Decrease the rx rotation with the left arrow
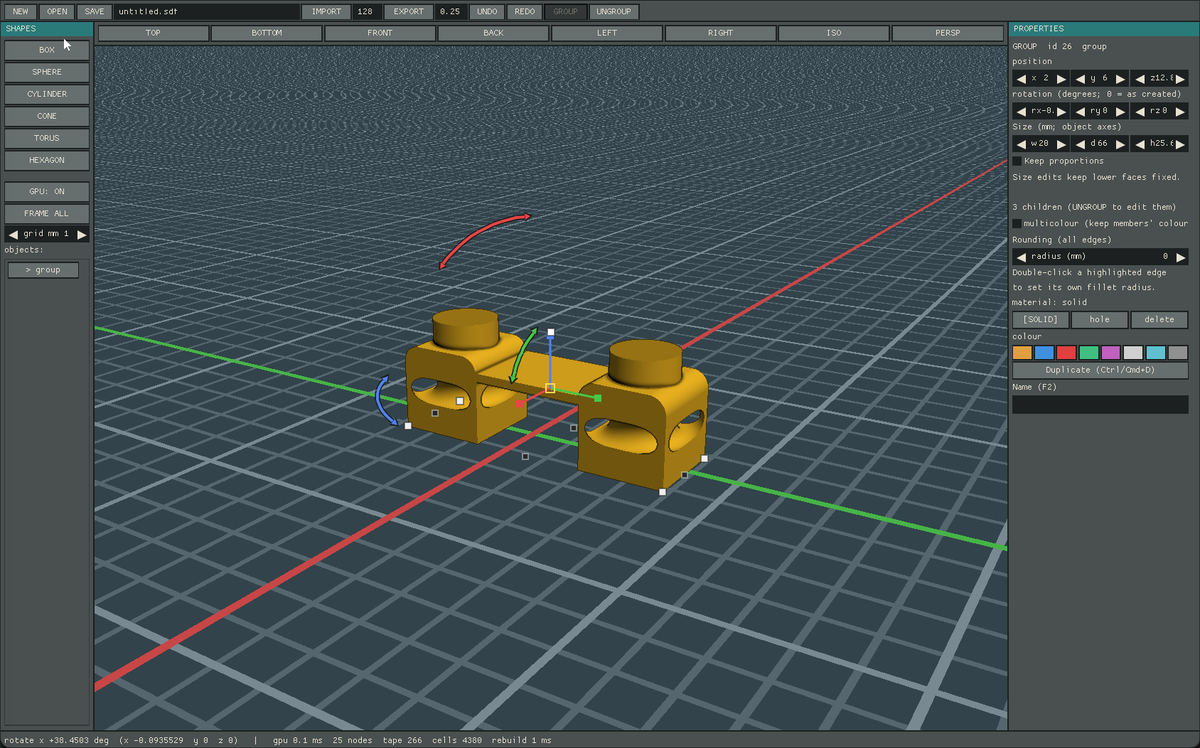This screenshot has height=748, width=1200. (1021, 111)
